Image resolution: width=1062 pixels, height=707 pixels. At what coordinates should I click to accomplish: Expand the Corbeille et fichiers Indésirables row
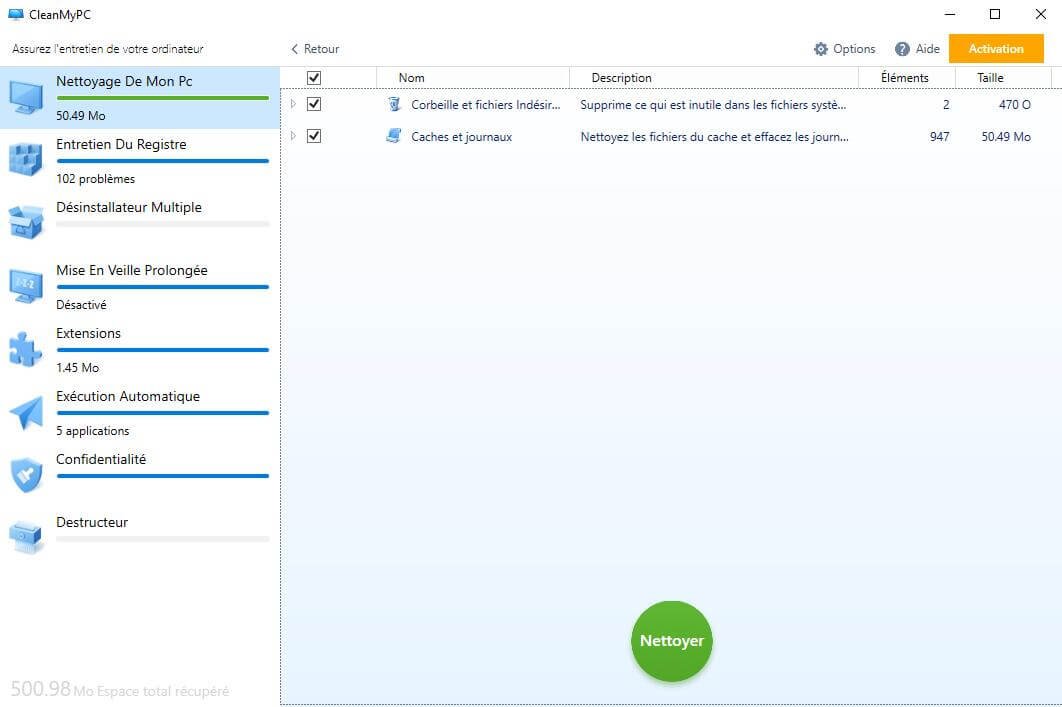[293, 104]
